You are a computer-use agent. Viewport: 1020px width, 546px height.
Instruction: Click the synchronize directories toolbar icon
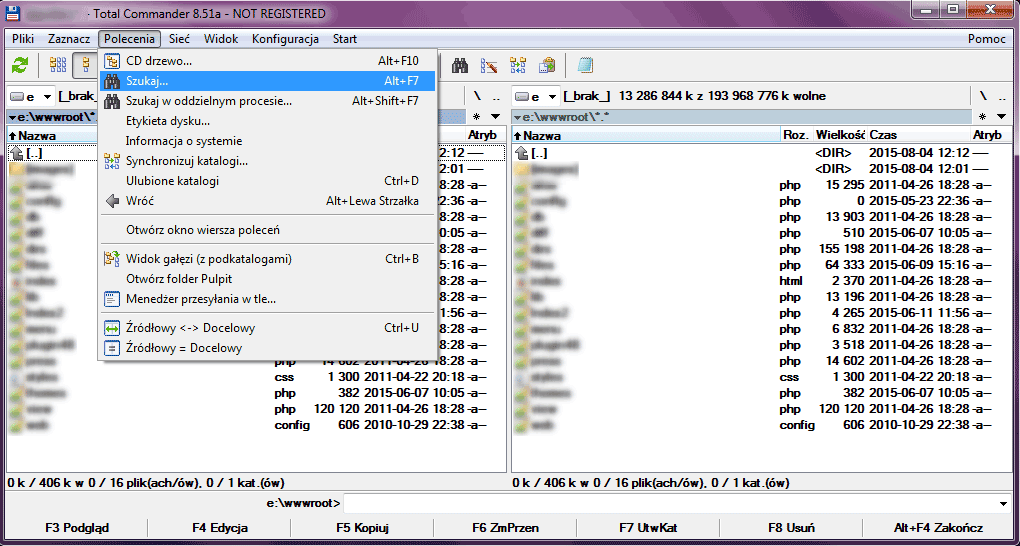coord(518,66)
